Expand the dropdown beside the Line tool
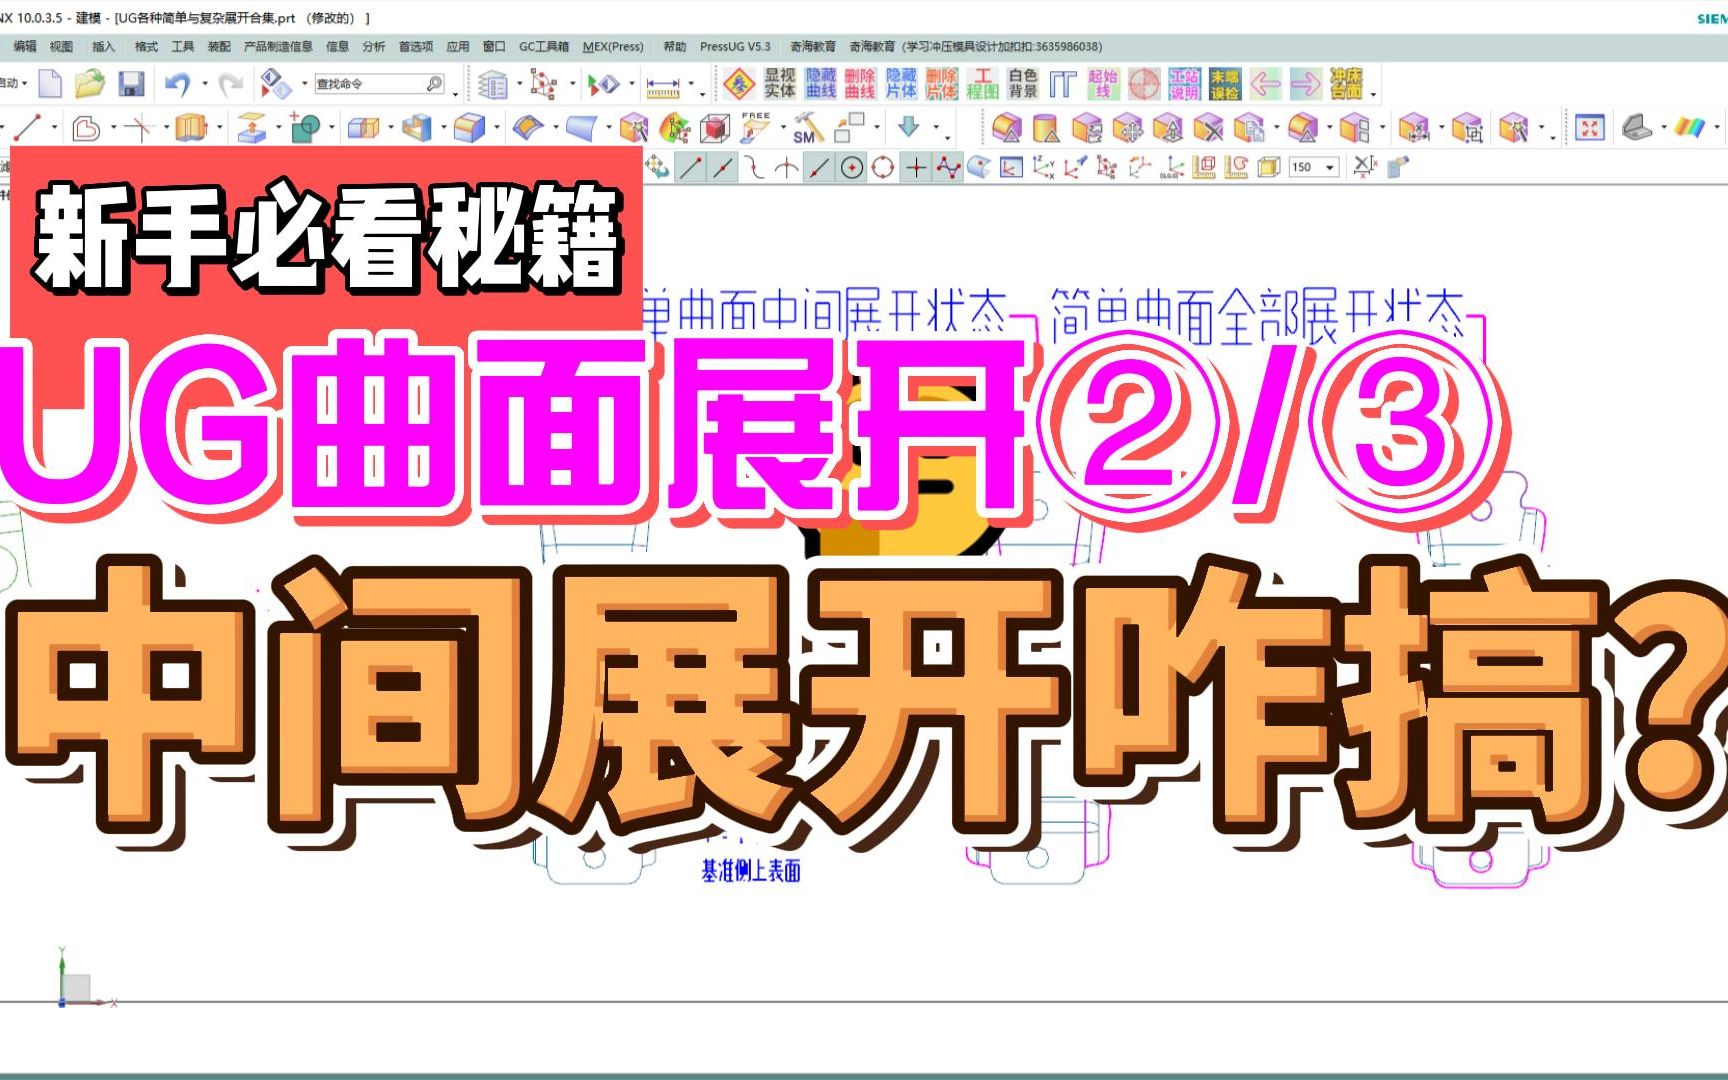 (x=54, y=127)
